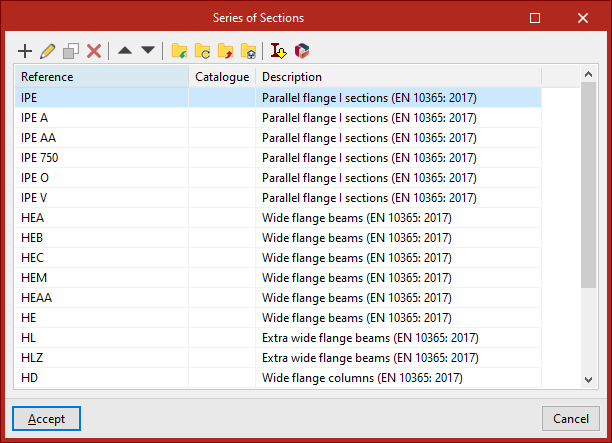Select the IPE 750 series row

pos(100,157)
